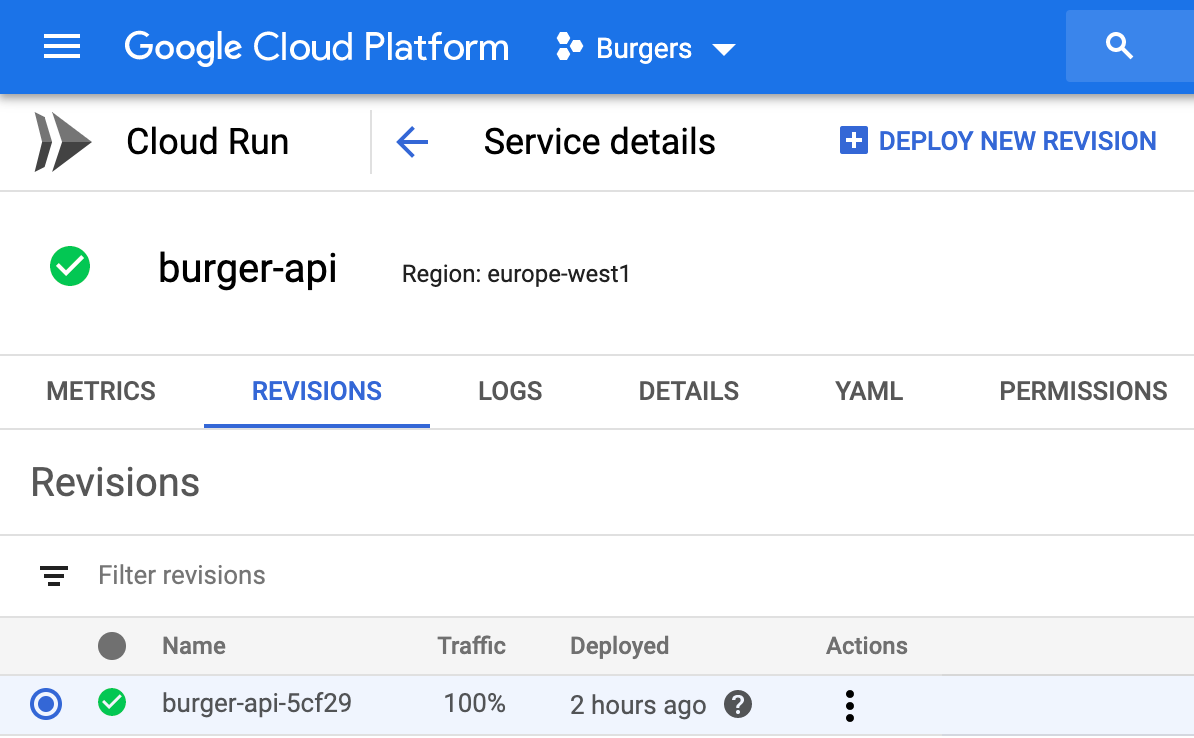Click the 2 hours ago deployed time
This screenshot has height=738, width=1194.
(x=638, y=705)
